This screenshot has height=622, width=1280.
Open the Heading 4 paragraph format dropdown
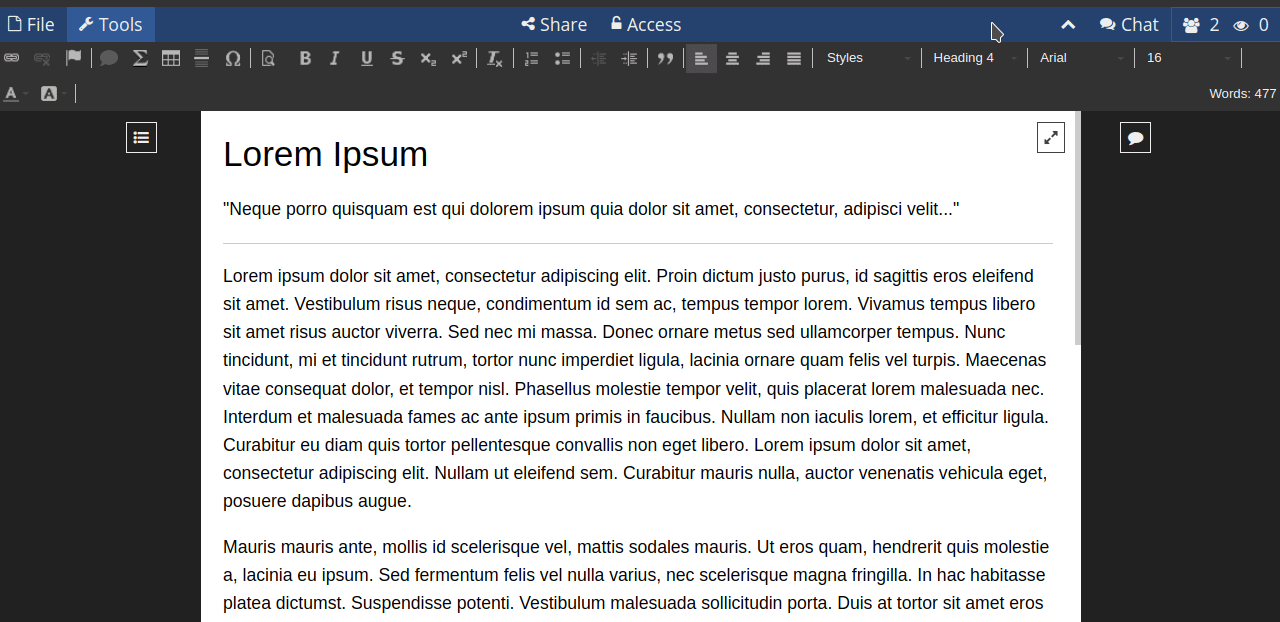pyautogui.click(x=974, y=58)
